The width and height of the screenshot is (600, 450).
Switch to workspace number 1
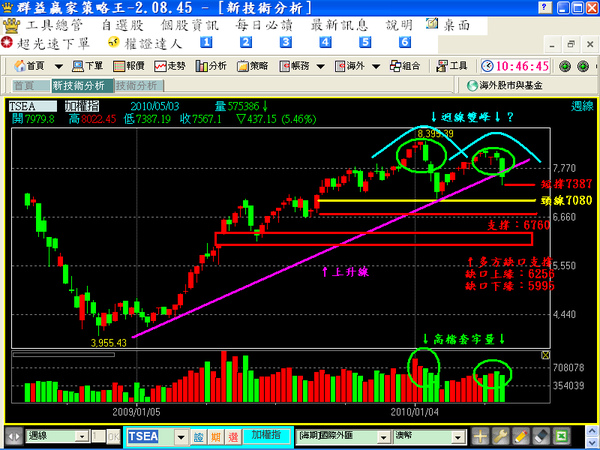(206, 42)
